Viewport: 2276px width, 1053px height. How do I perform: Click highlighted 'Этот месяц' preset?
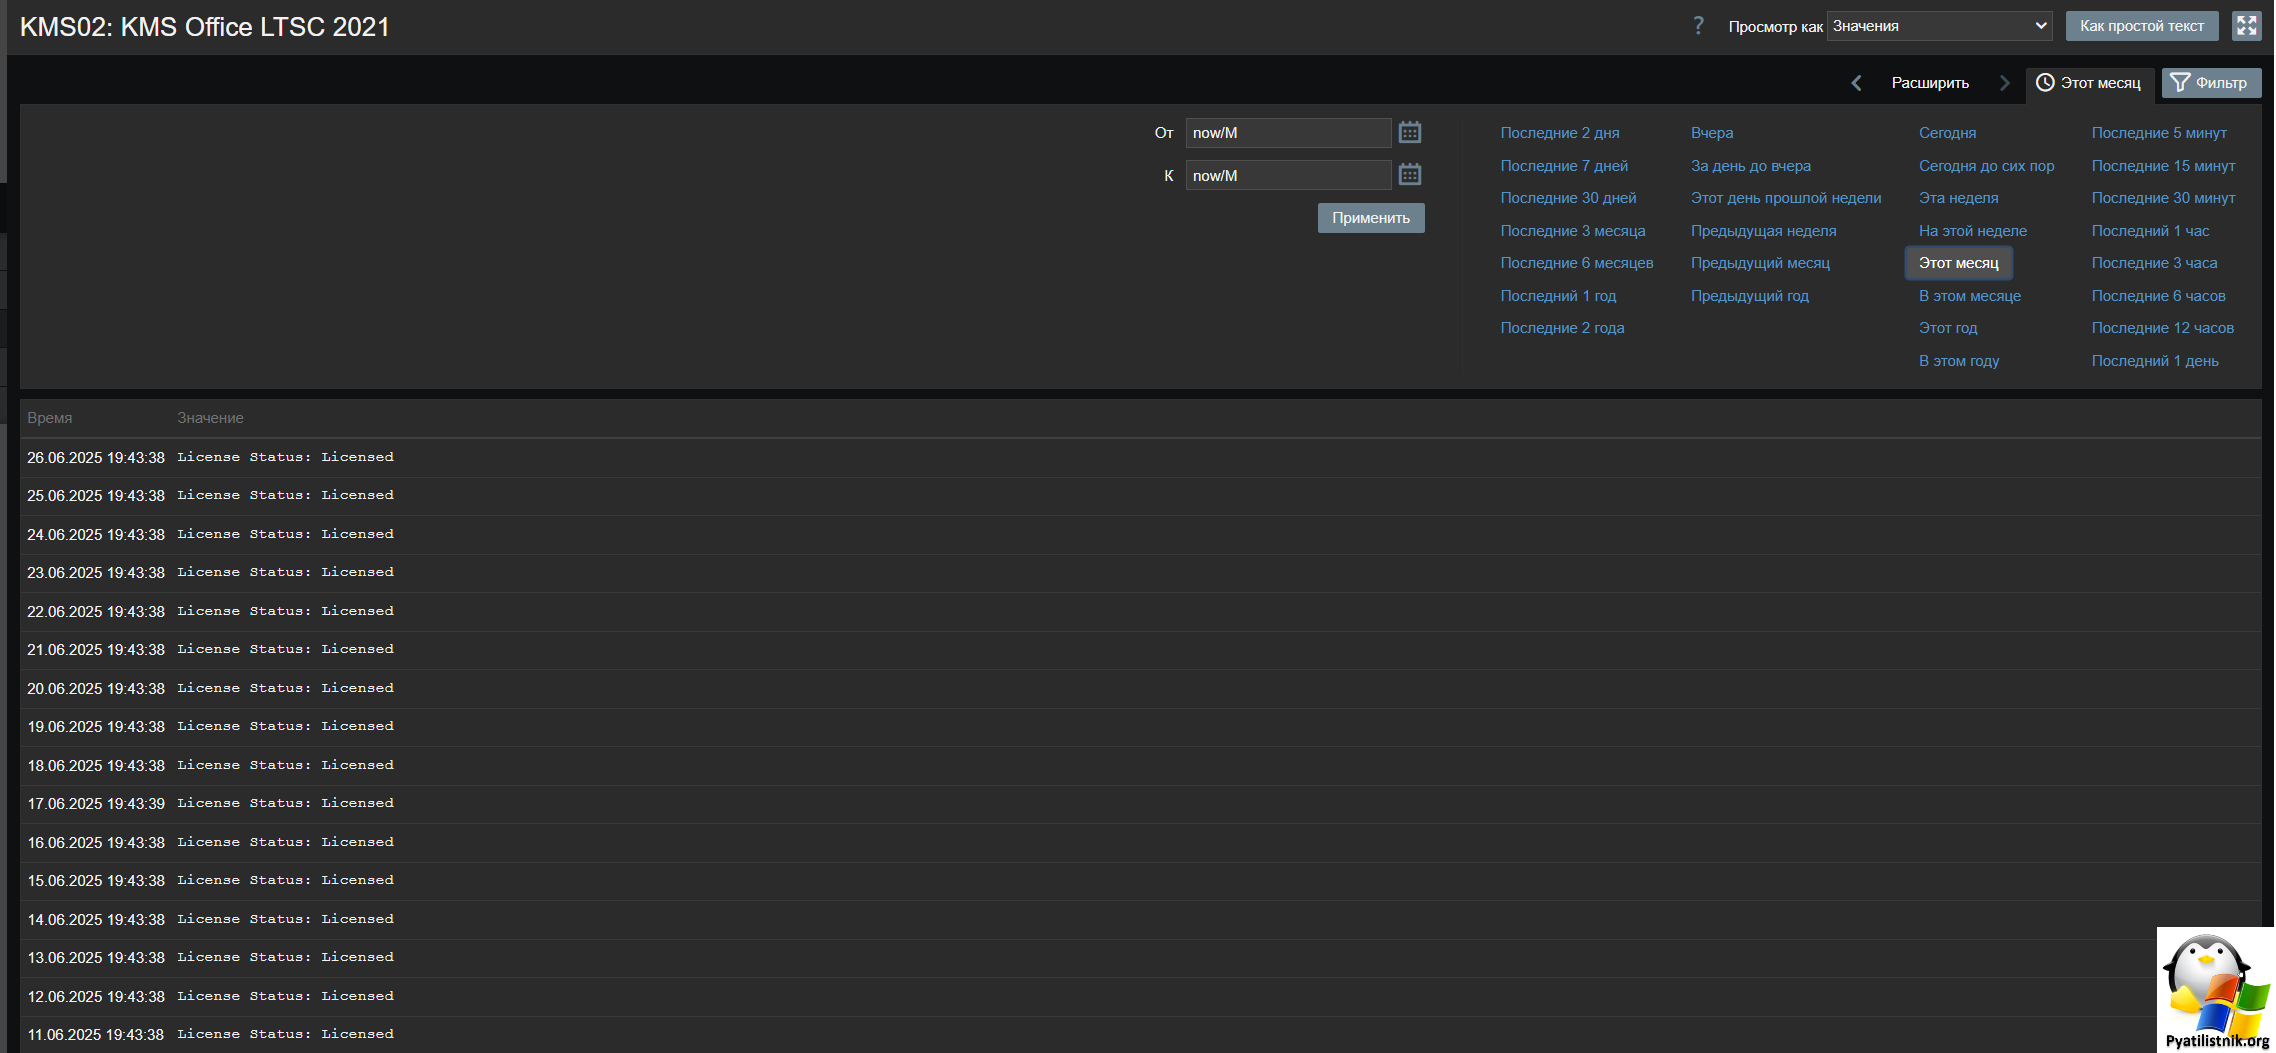coord(1958,263)
